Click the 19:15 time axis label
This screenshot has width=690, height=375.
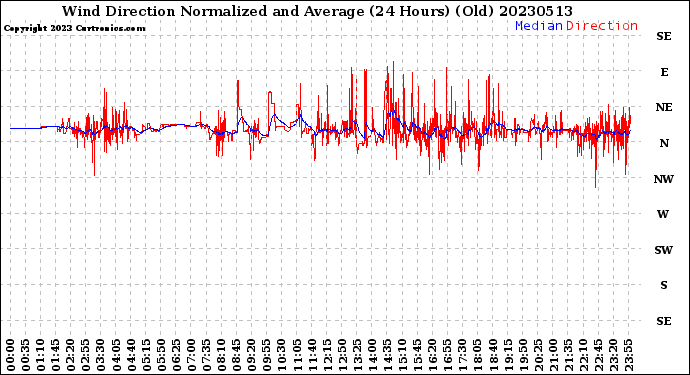click(508, 355)
